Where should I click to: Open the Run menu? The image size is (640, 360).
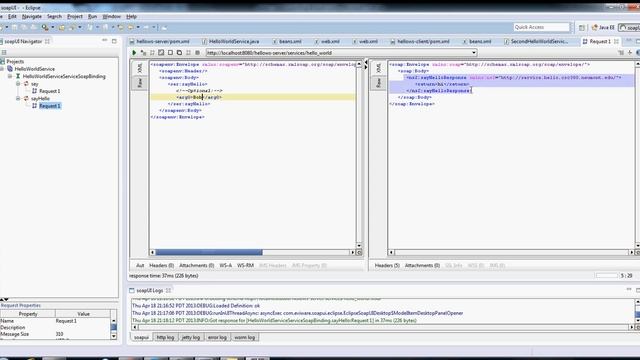click(93, 17)
